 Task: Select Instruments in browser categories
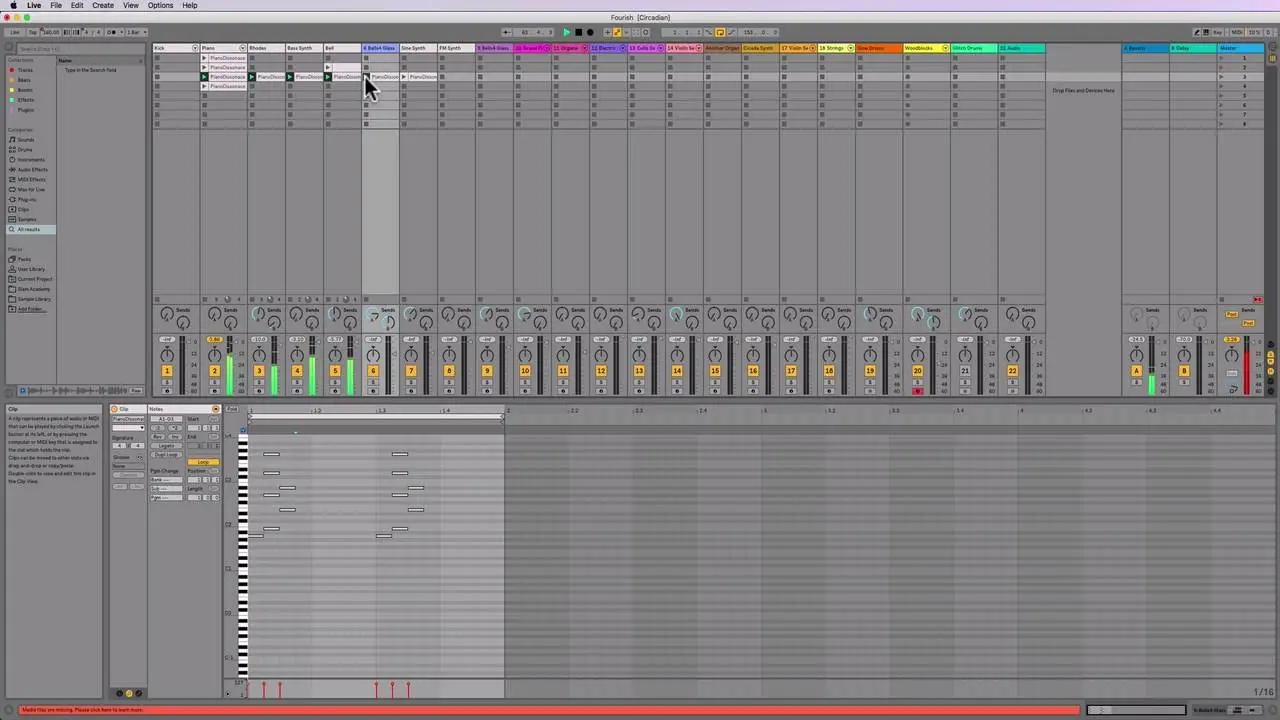[x=30, y=160]
